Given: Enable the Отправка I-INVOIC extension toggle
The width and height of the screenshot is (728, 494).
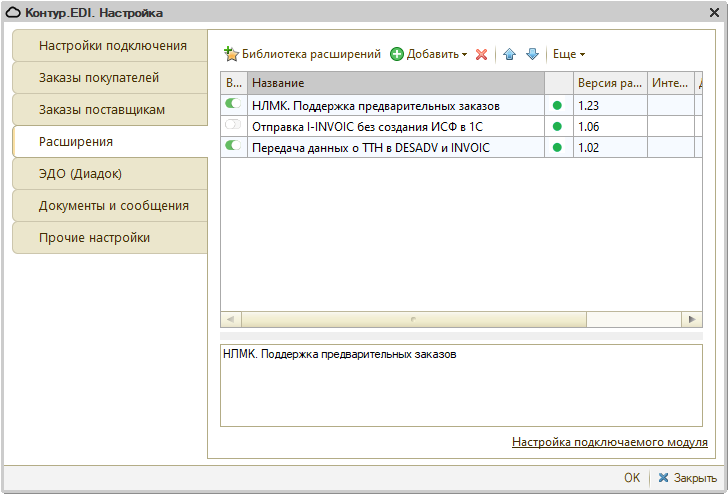Looking at the screenshot, I should pos(234,125).
